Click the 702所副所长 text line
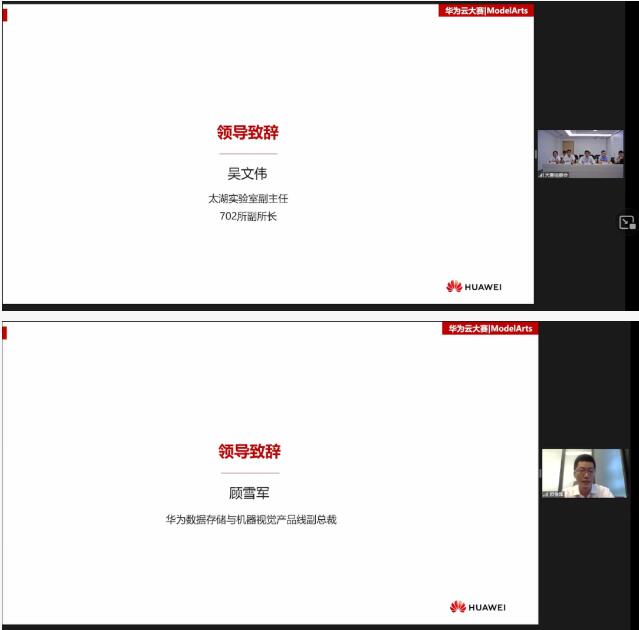The width and height of the screenshot is (639, 630). pyautogui.click(x=248, y=215)
